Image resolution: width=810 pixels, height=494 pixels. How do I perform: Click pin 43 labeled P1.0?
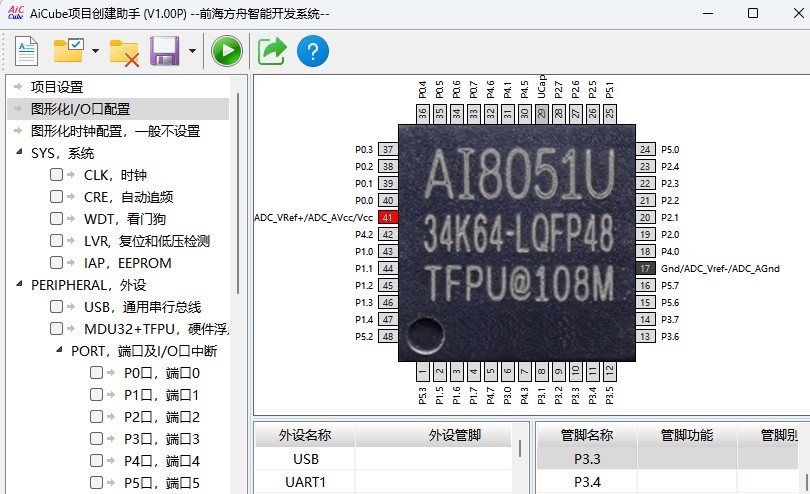coord(388,251)
